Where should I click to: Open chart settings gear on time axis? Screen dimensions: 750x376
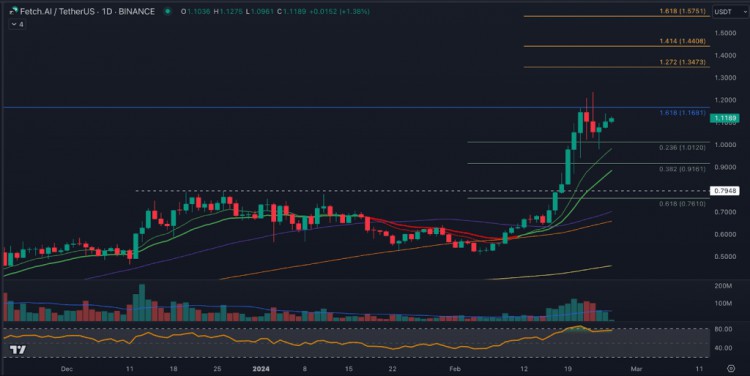tap(731, 368)
